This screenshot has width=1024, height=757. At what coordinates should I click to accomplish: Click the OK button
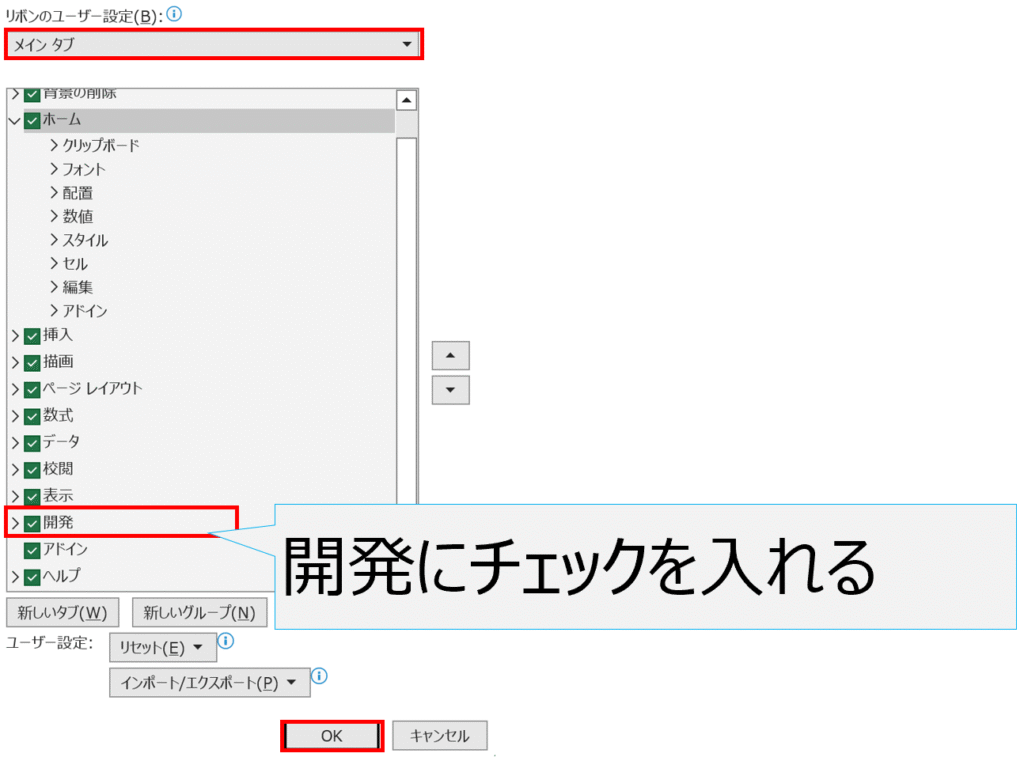coord(332,736)
